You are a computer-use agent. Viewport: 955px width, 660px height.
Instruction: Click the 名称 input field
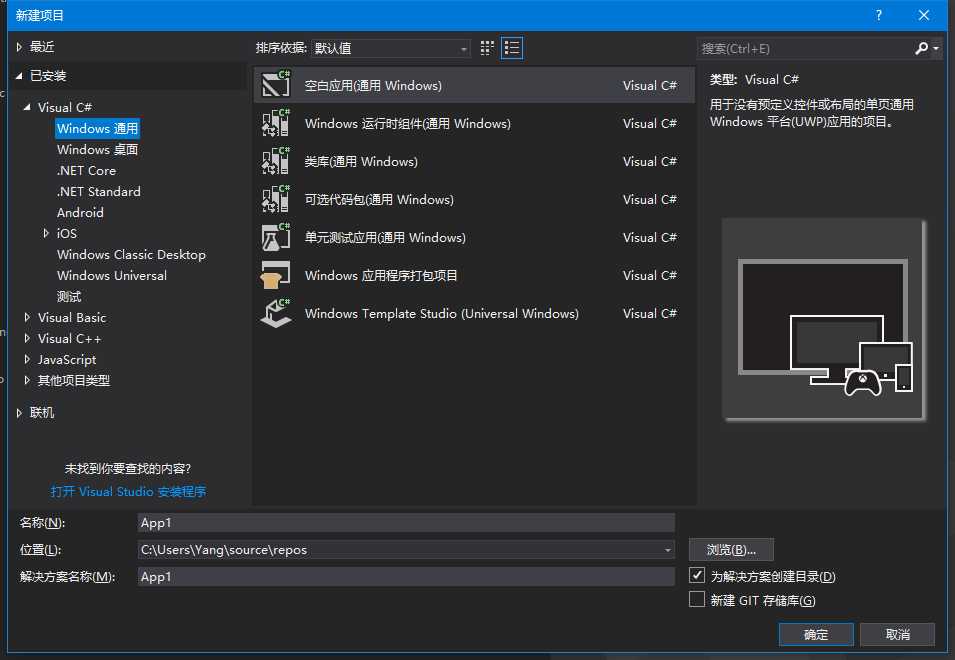tap(406, 522)
